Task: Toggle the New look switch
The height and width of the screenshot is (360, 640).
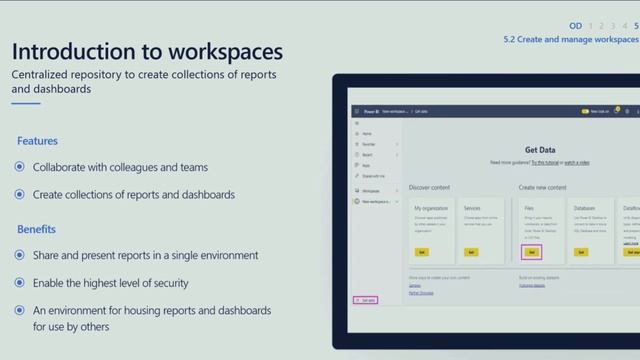Action: point(585,111)
